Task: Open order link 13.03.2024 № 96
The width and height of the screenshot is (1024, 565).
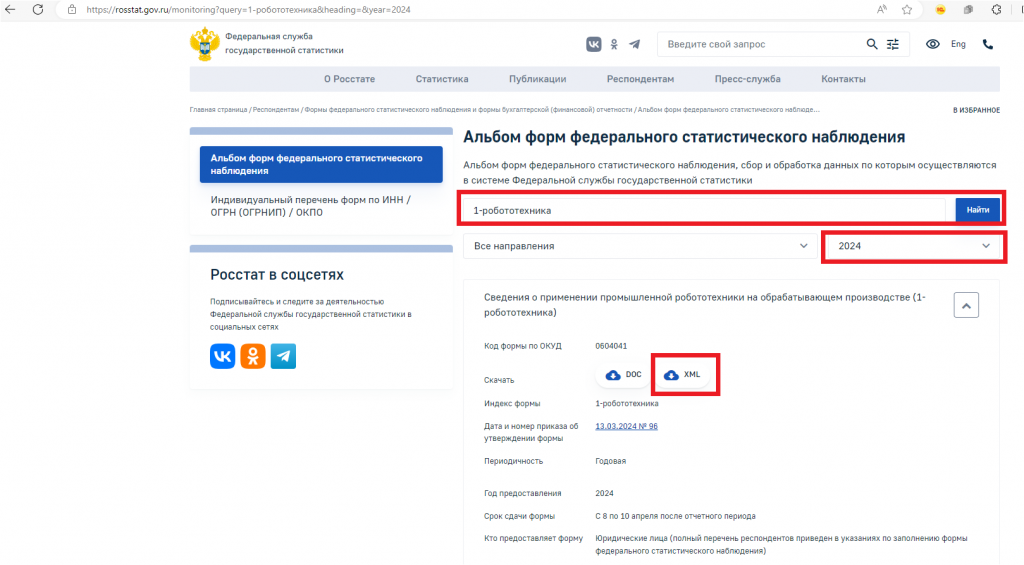Action: point(626,426)
